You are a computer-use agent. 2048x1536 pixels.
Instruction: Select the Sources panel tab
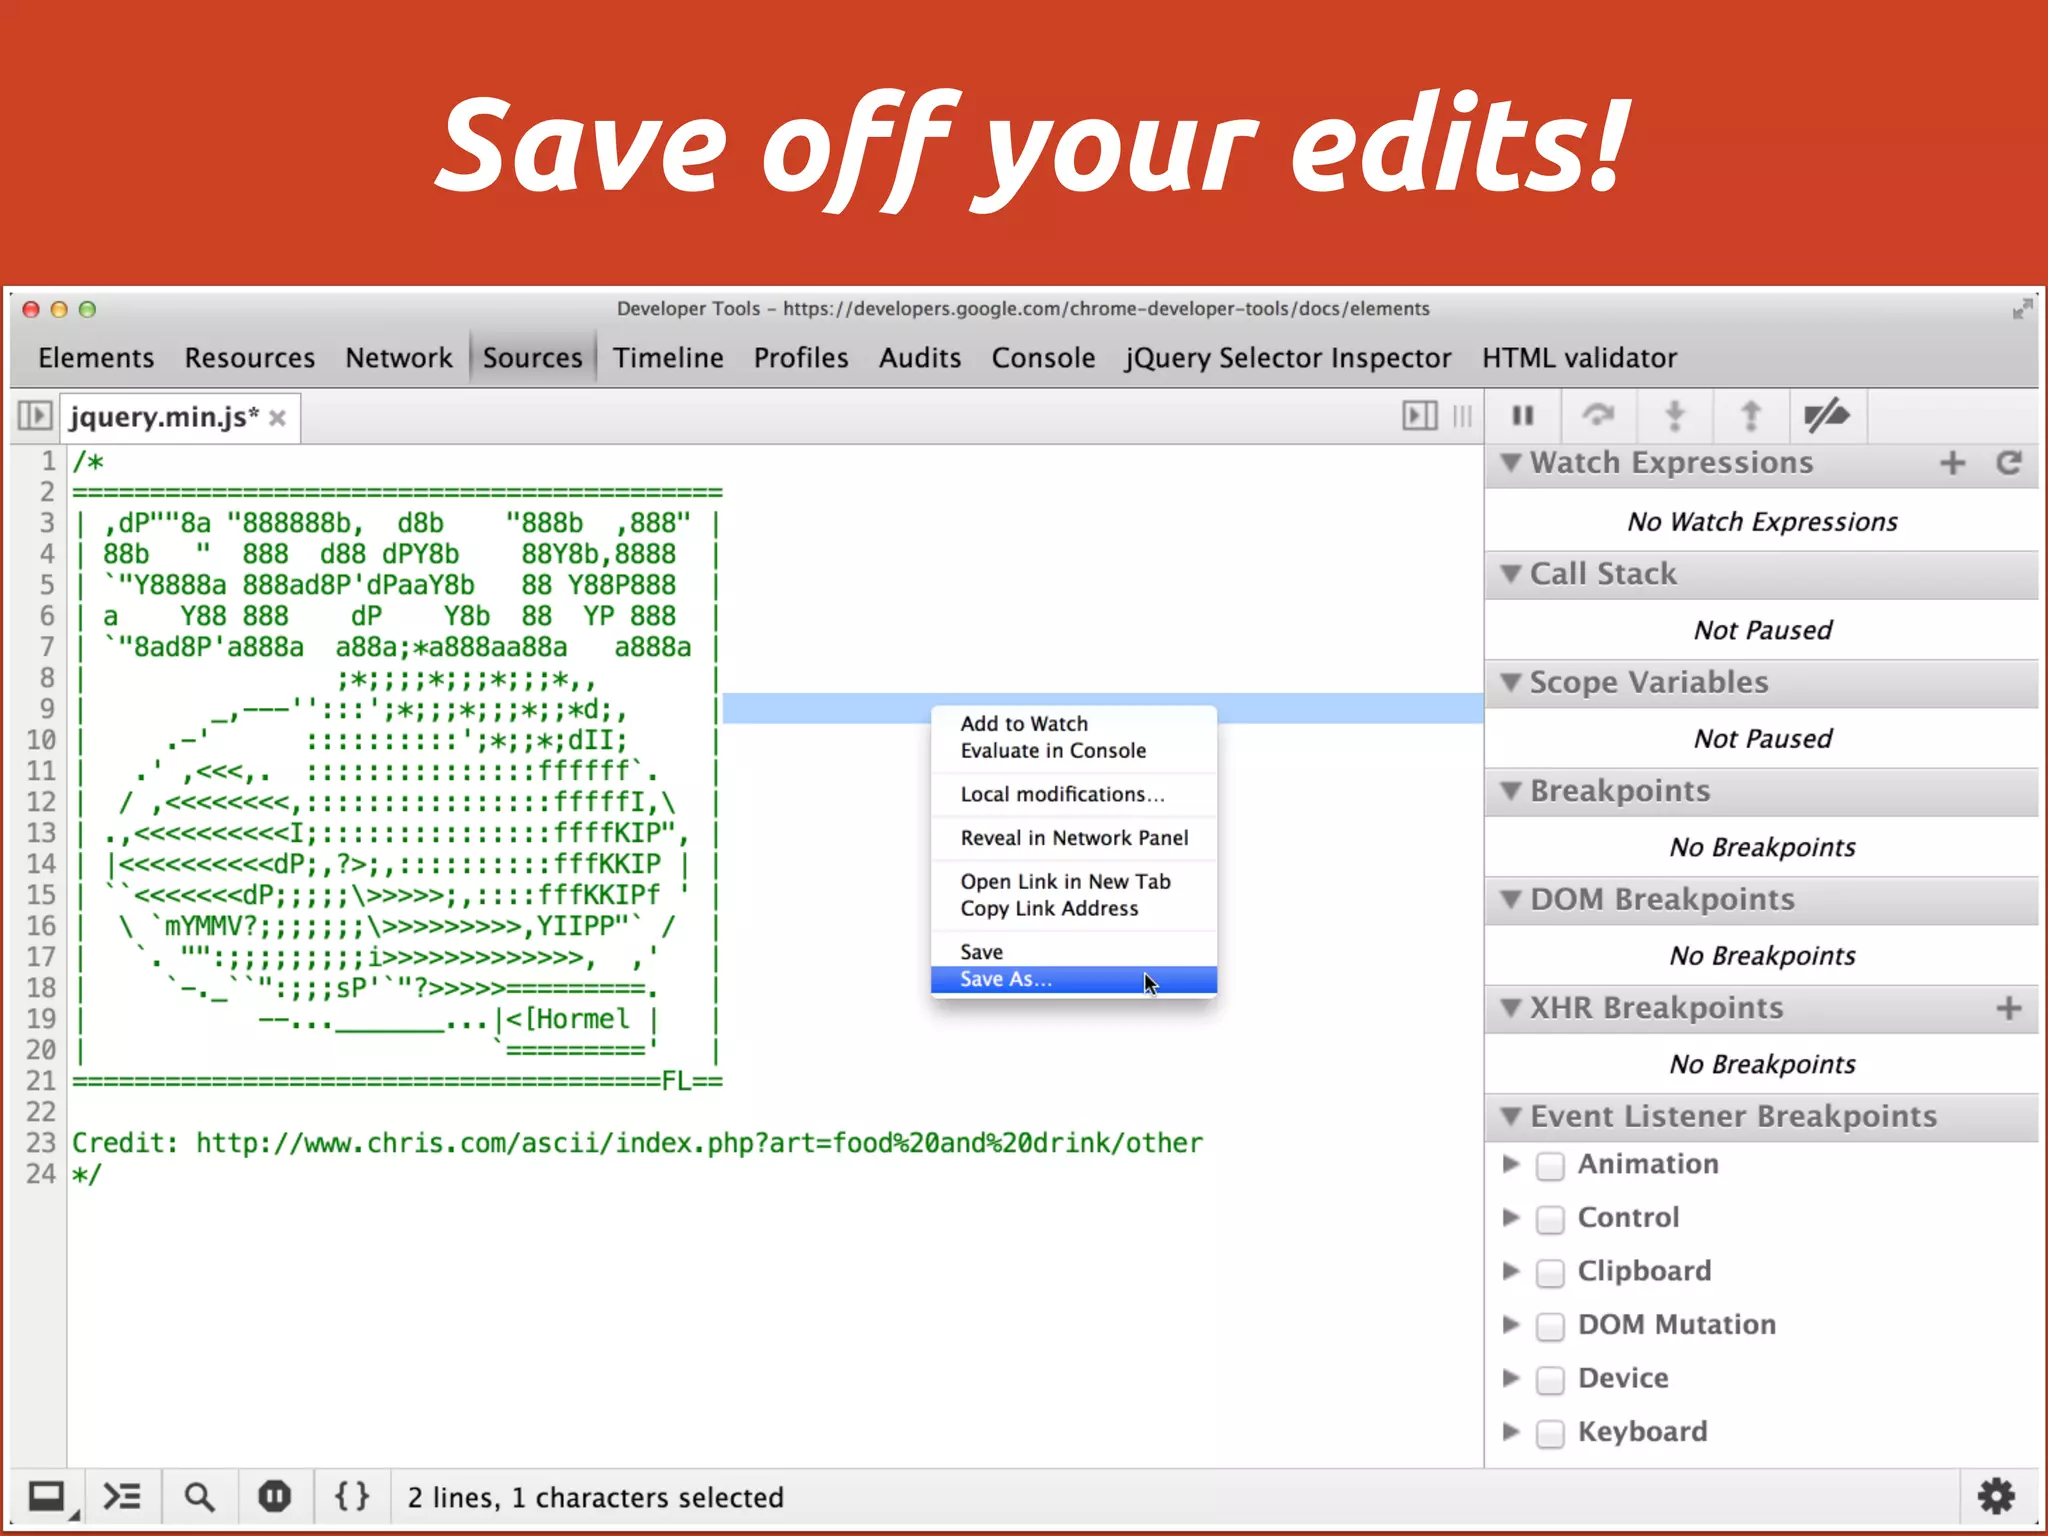[532, 358]
